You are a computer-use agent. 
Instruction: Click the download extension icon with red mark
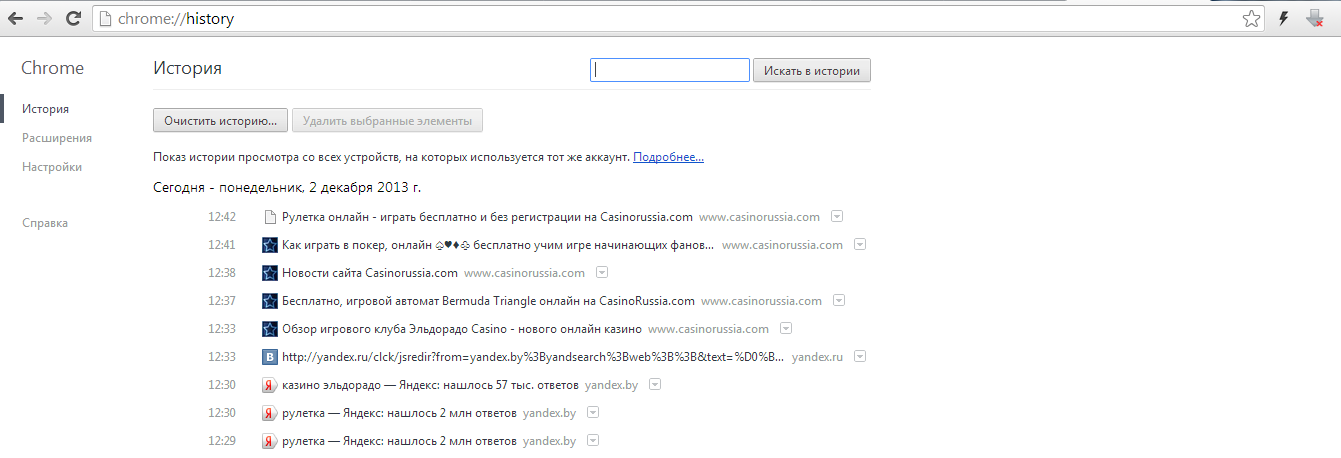coord(1316,18)
